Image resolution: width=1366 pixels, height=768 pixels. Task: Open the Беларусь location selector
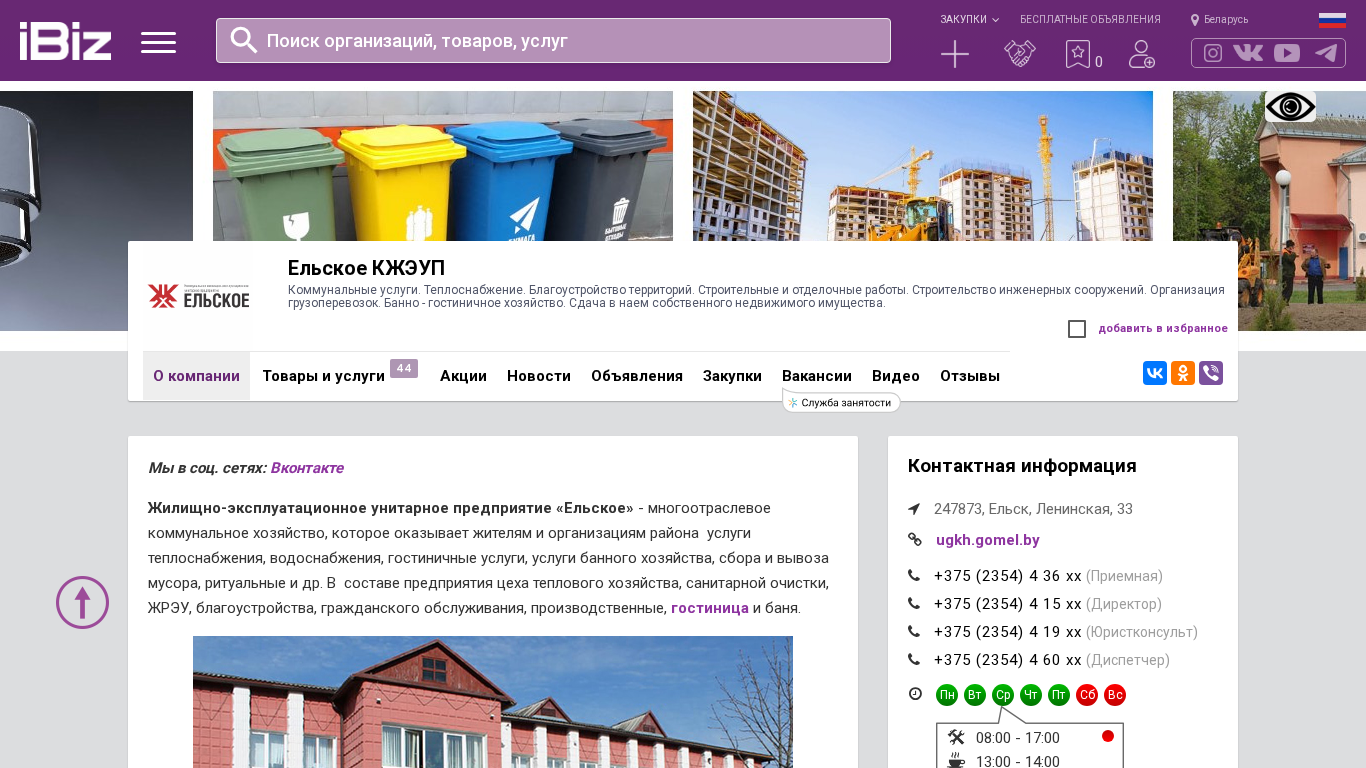pos(1219,19)
